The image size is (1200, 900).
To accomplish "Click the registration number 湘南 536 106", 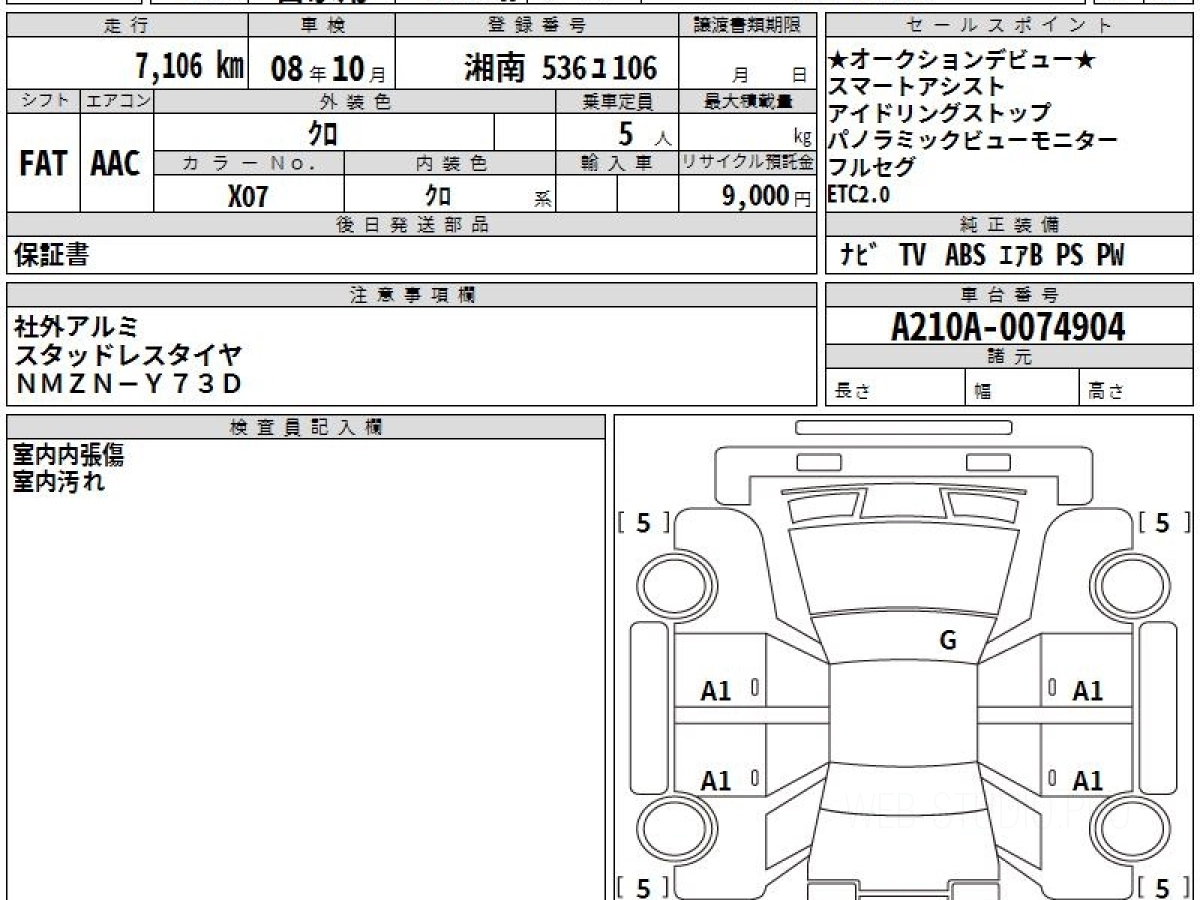I will [561, 68].
